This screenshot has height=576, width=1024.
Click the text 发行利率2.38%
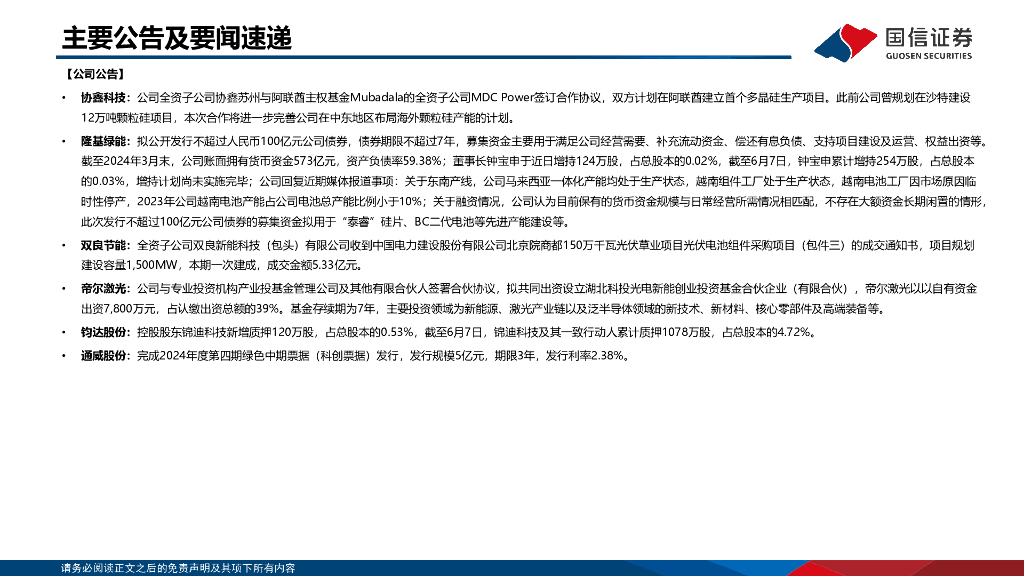(584, 356)
